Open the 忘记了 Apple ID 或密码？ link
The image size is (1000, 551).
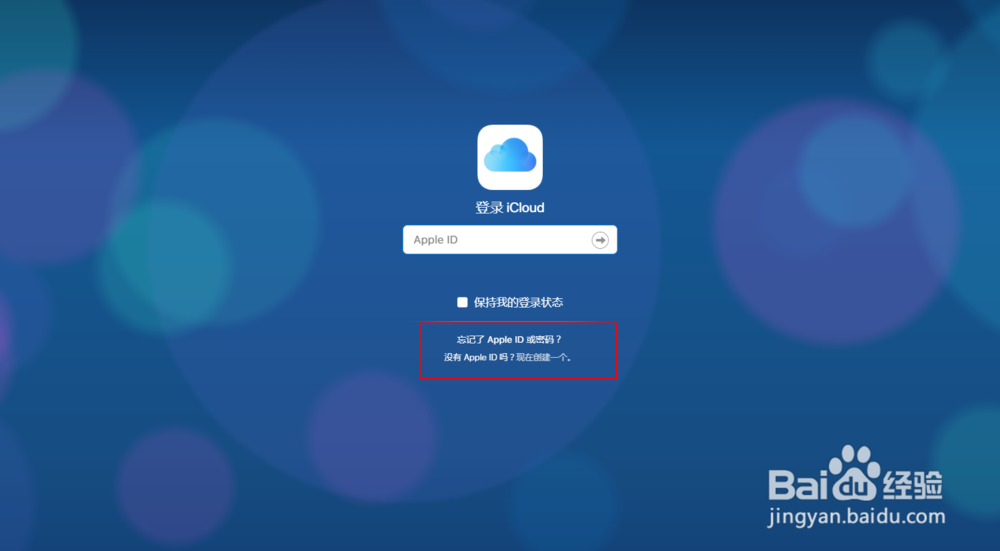point(510,340)
